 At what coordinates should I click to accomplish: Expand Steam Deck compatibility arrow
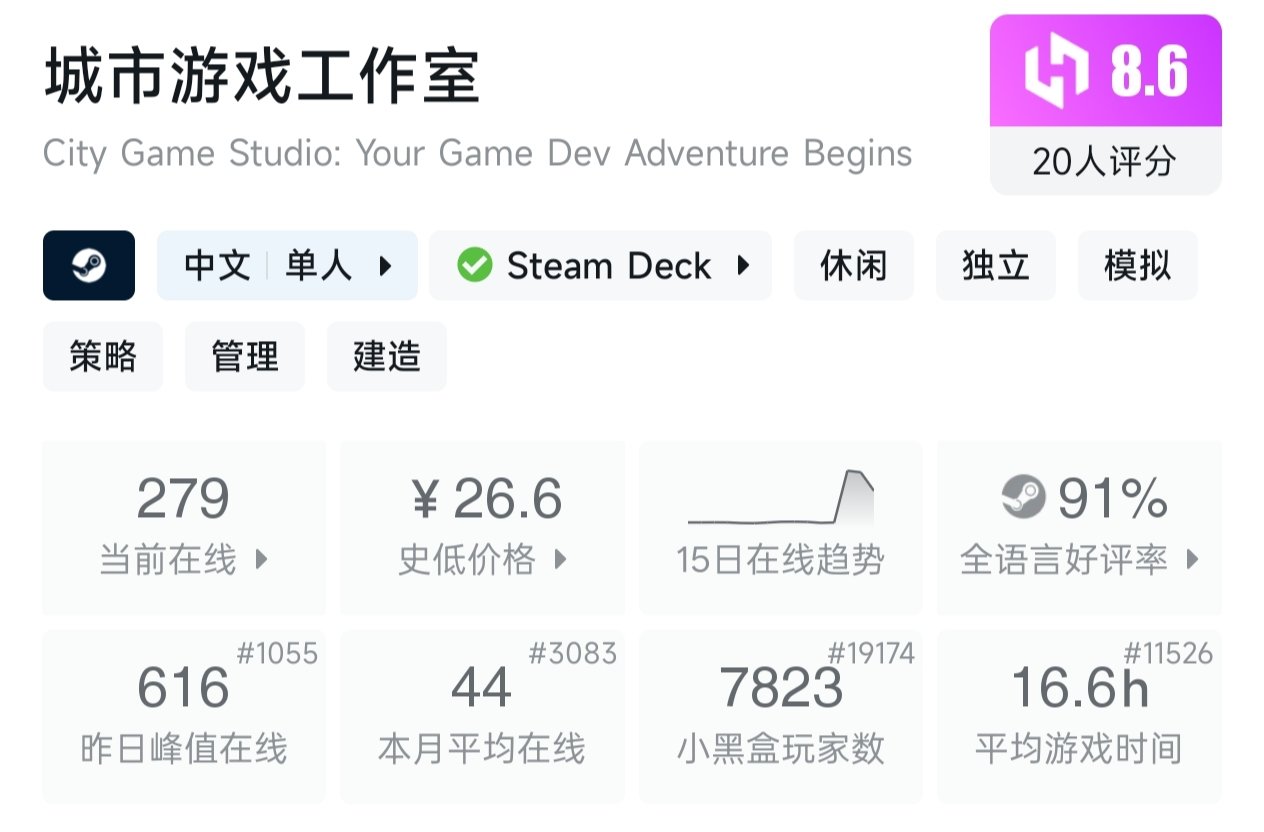click(743, 266)
